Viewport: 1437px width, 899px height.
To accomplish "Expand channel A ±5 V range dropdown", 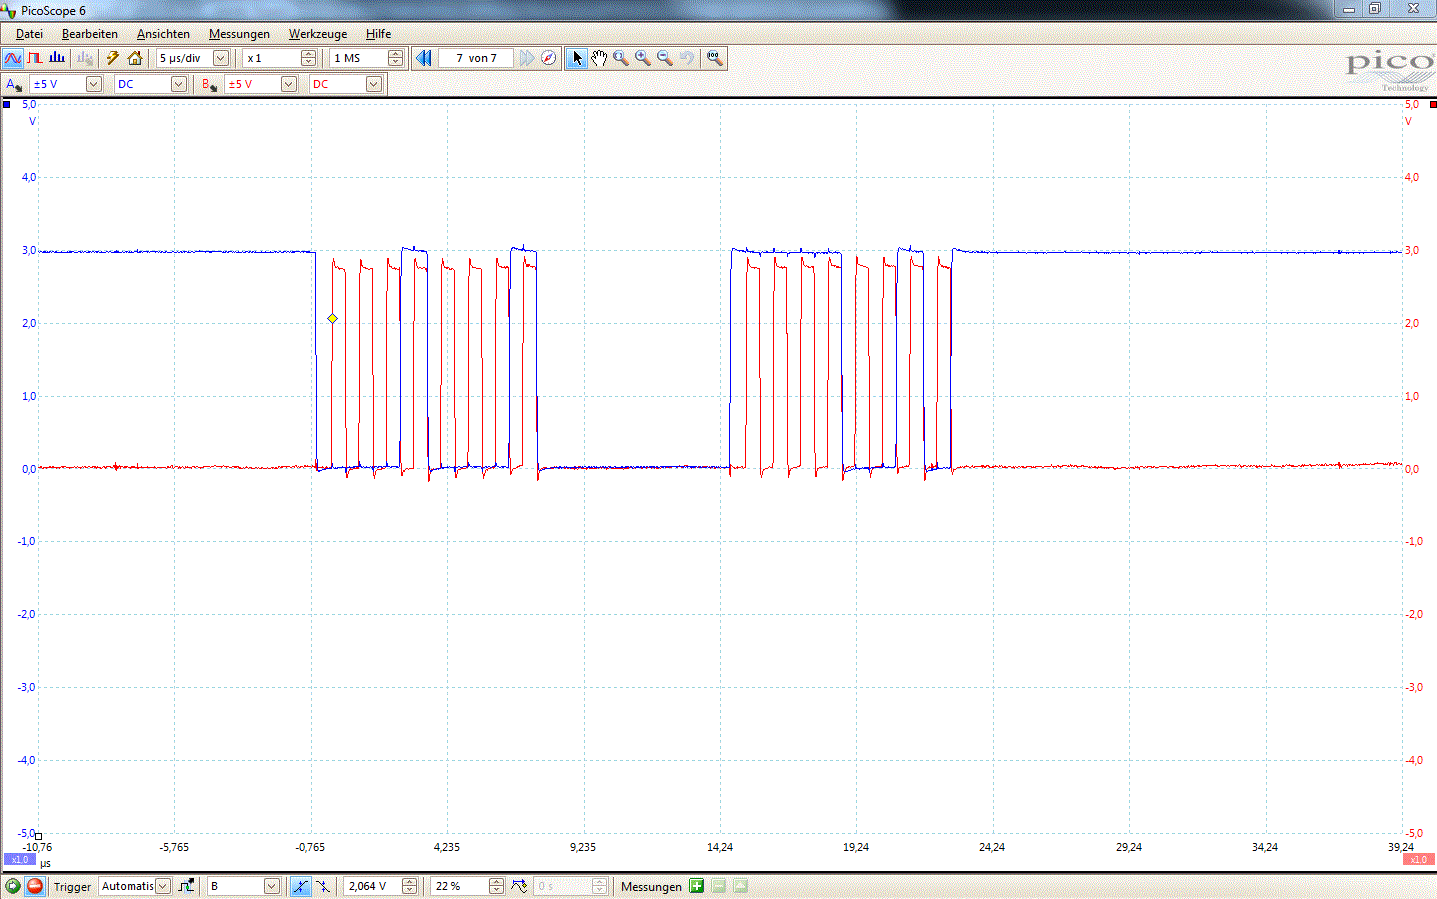I will (x=93, y=84).
